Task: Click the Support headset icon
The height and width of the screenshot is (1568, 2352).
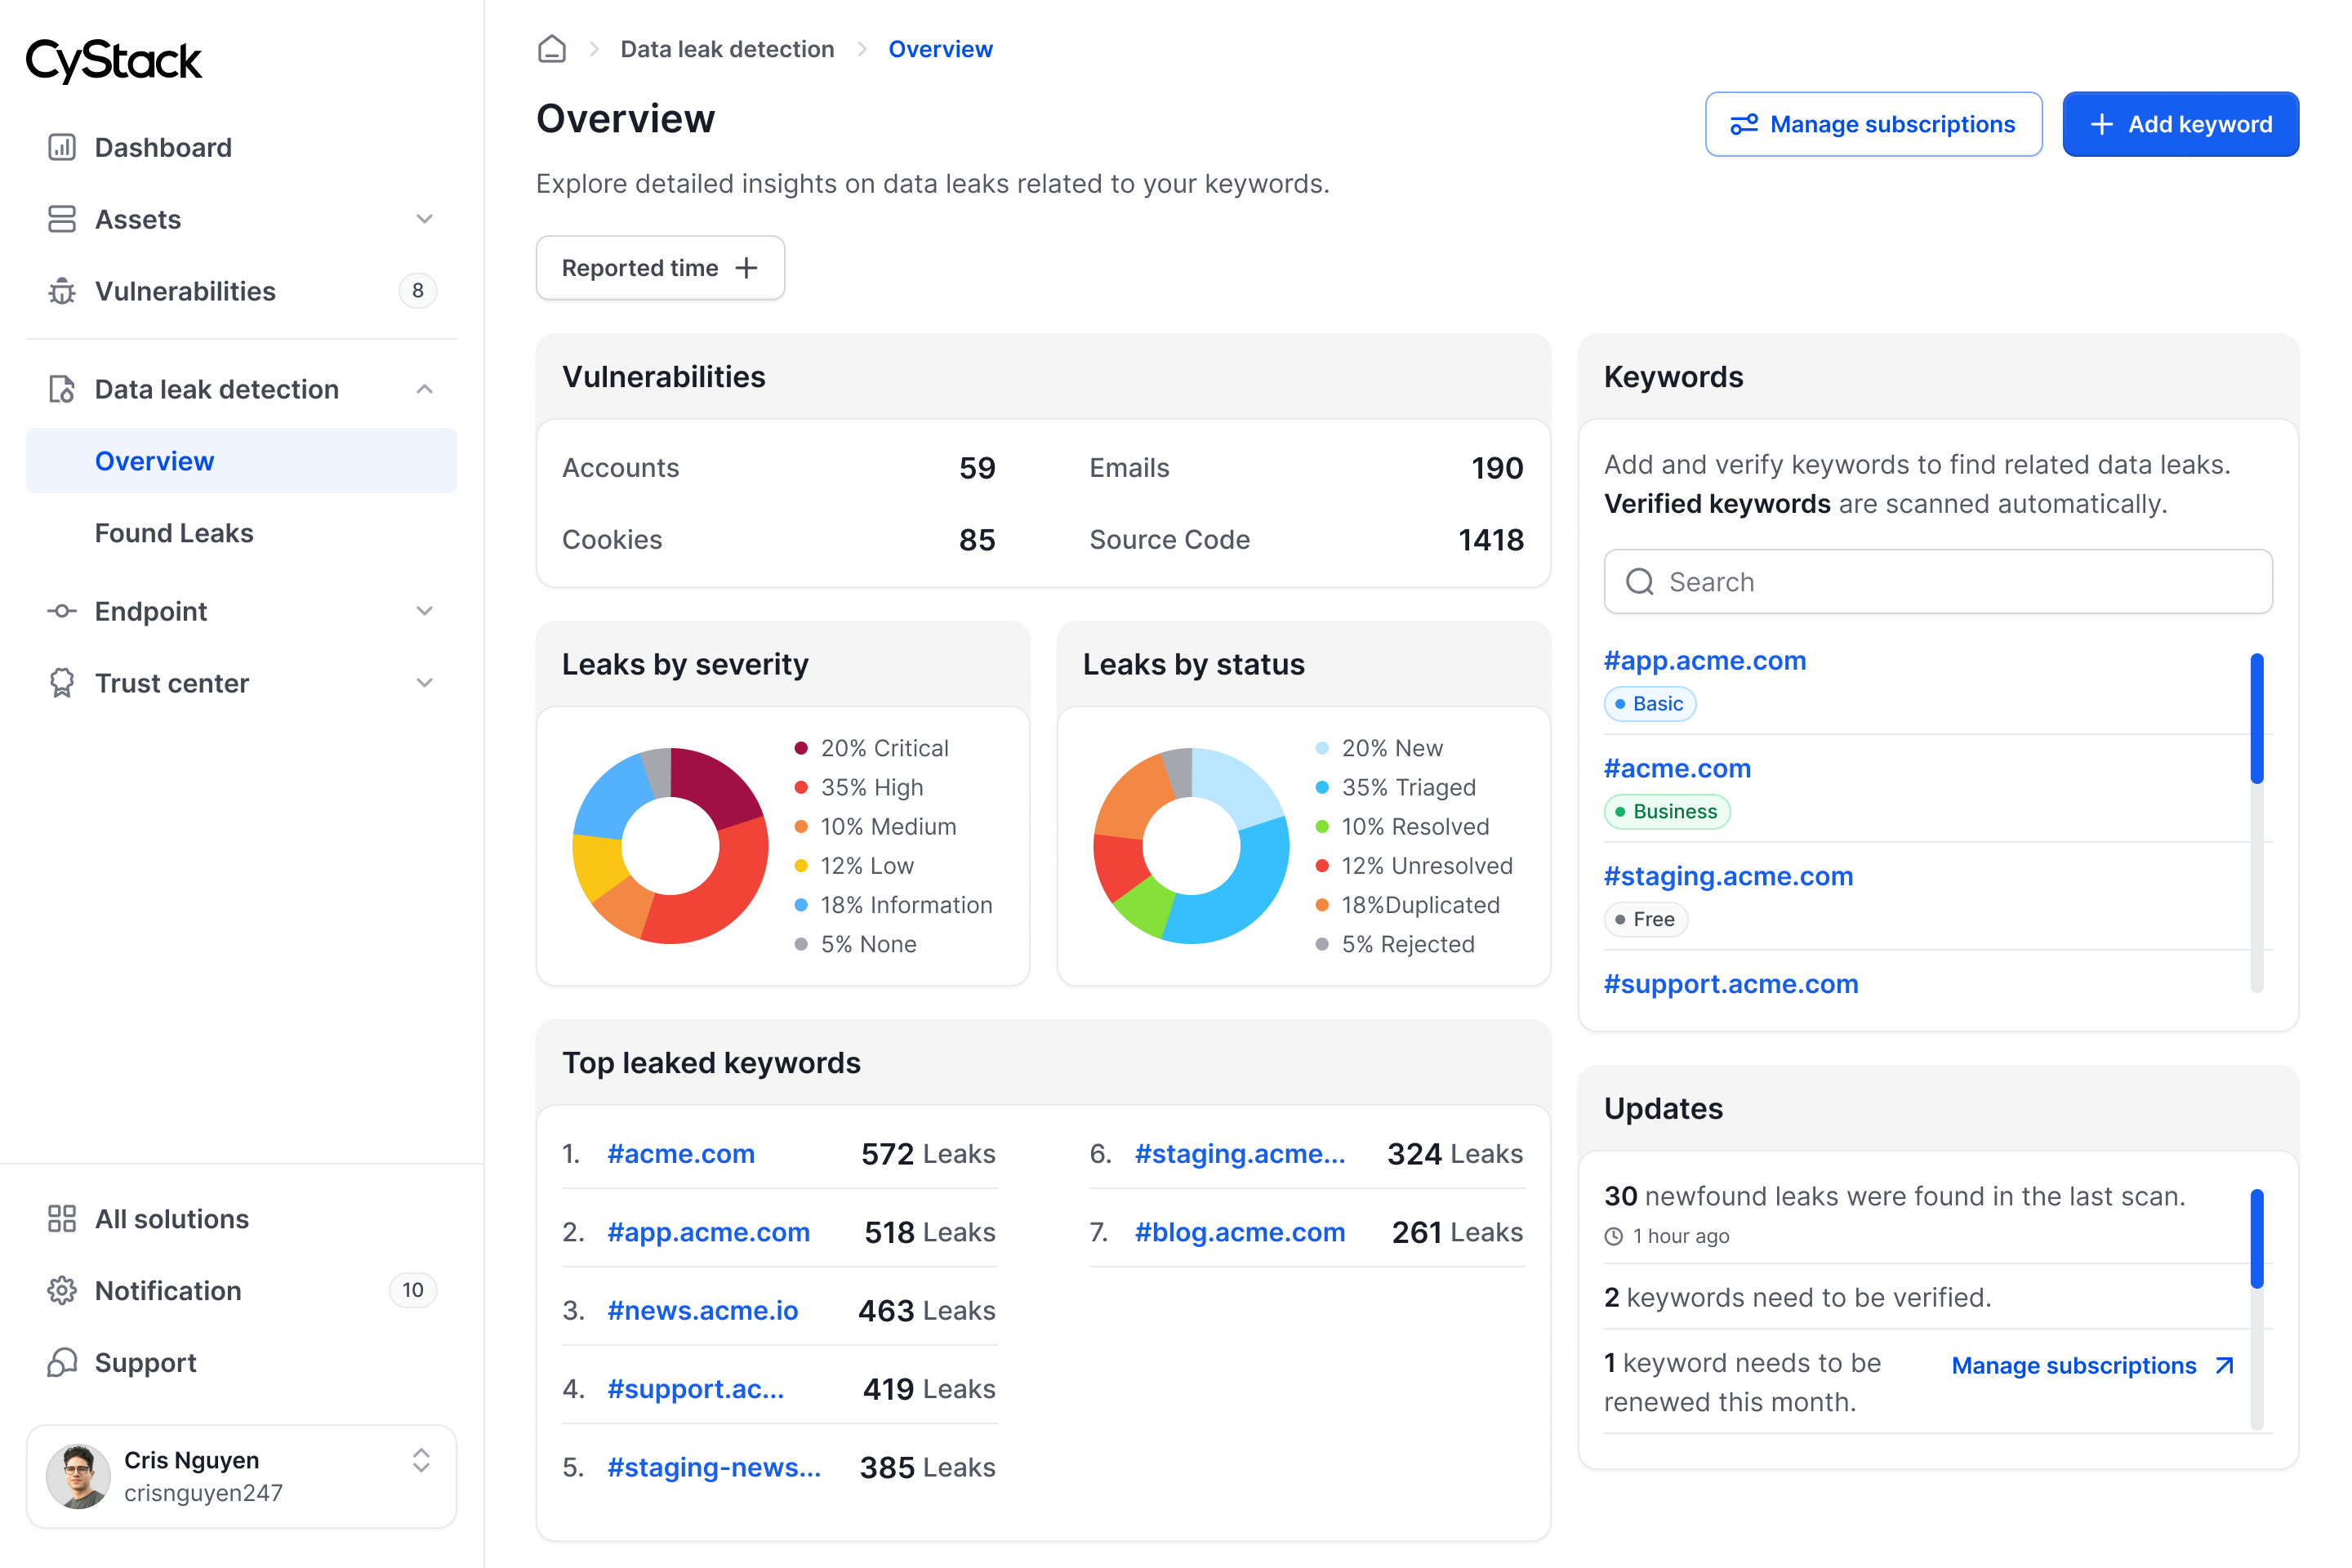Action: coord(62,1363)
